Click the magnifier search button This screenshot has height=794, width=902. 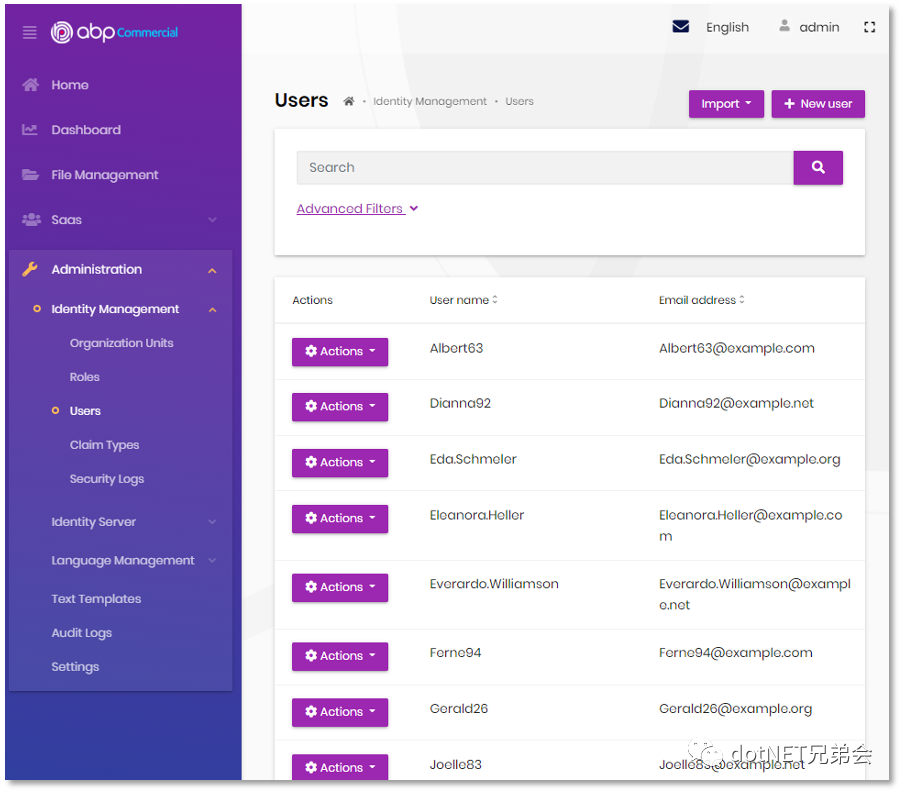pyautogui.click(x=817, y=168)
